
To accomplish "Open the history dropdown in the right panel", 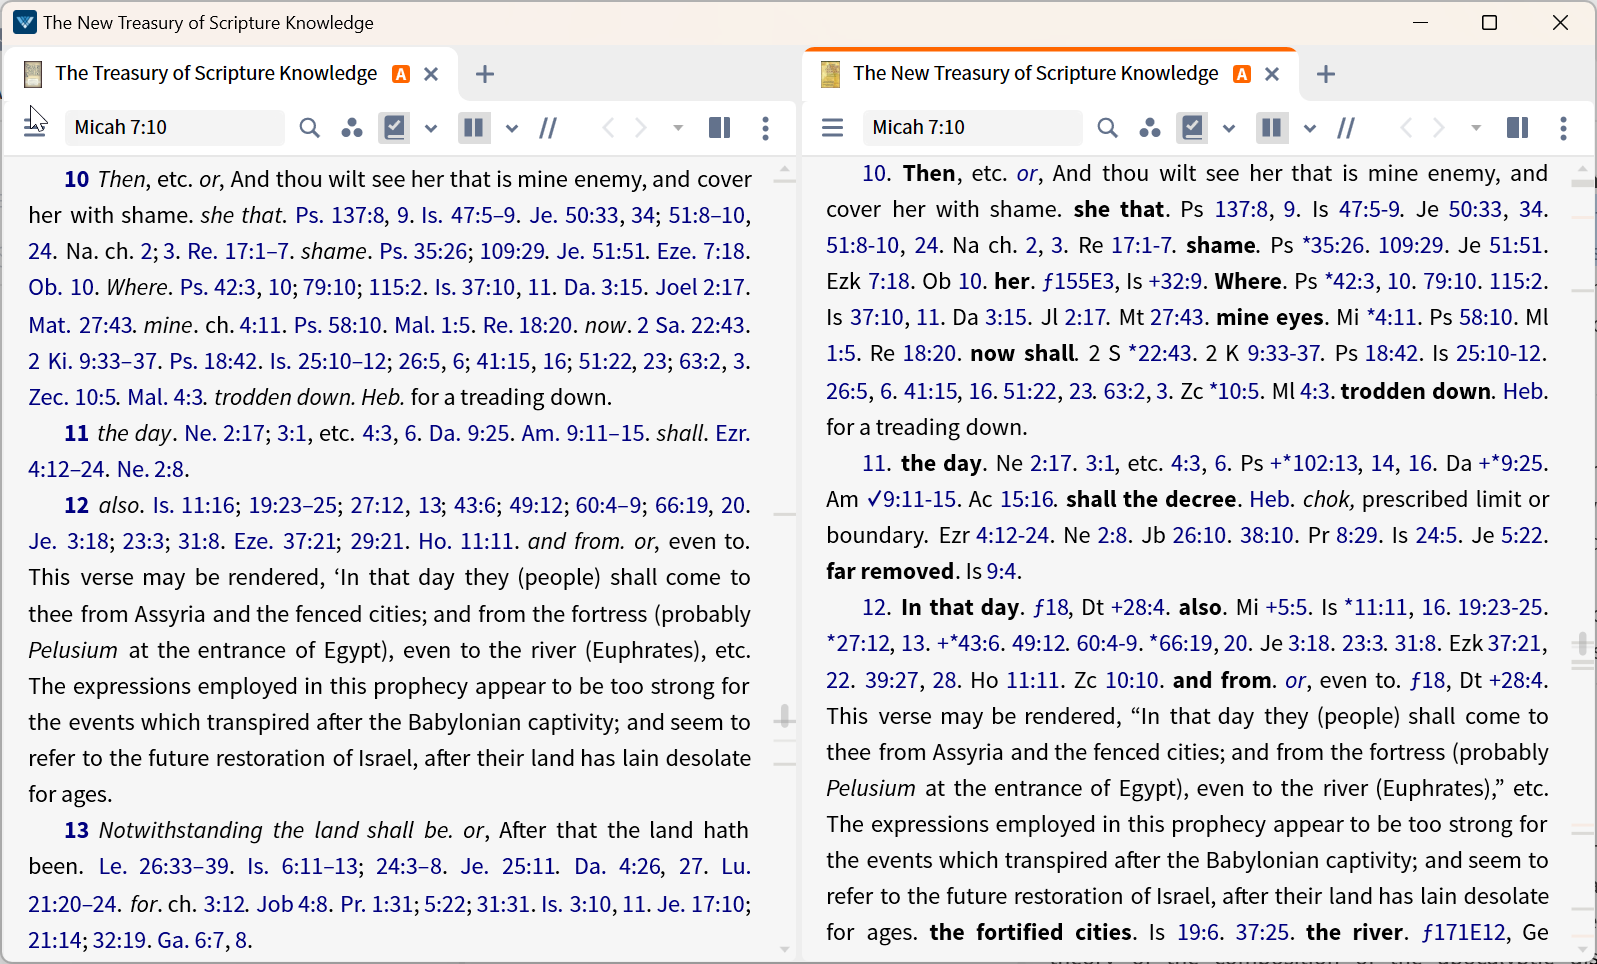I will point(1476,128).
